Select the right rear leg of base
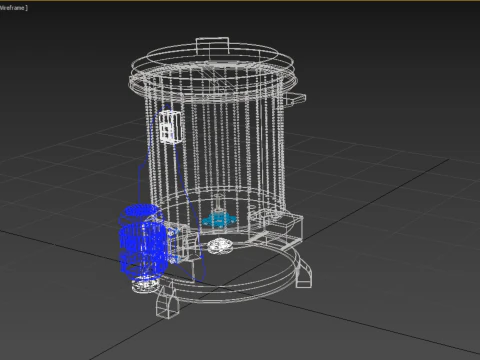Viewport: 480px width, 360px height. (x=304, y=273)
